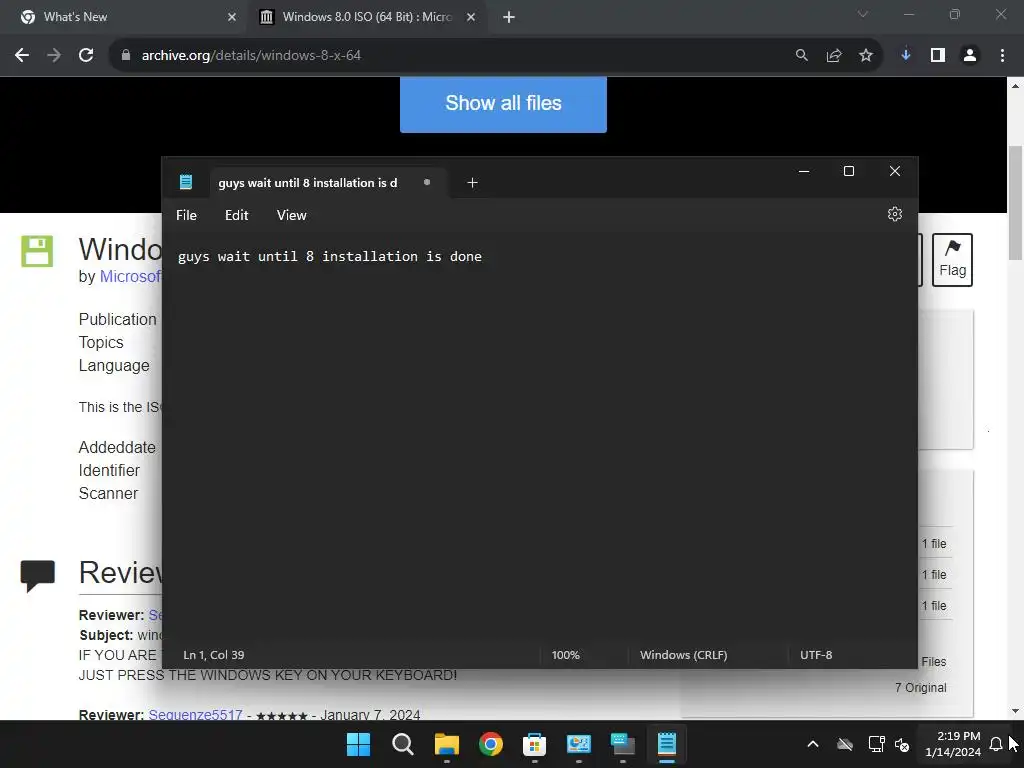Switch to the Windows 8.0 ISO Chrome tab
This screenshot has height=768, width=1024.
[x=366, y=17]
